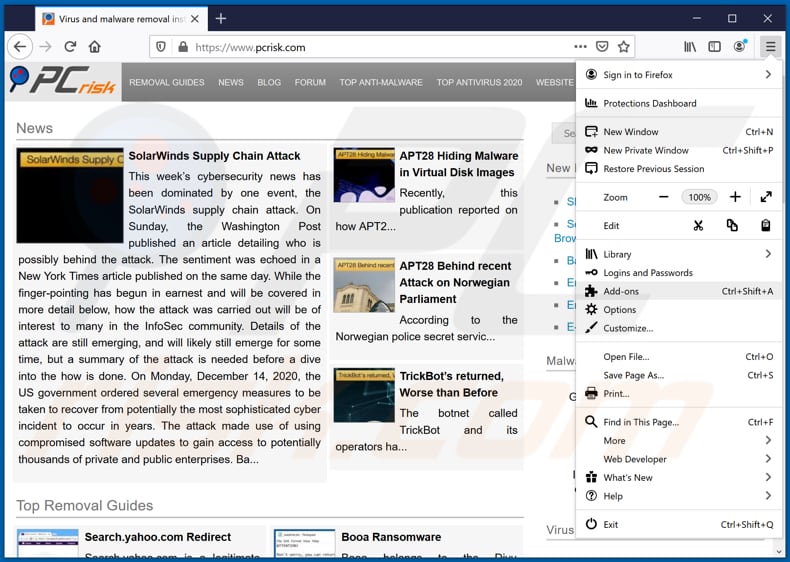Open Booa Ransomware guide link
This screenshot has width=790, height=562.
(x=391, y=537)
